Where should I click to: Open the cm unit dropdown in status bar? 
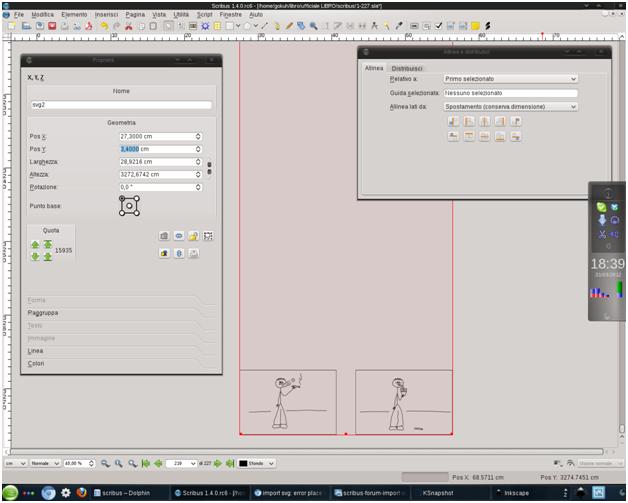pyautogui.click(x=16, y=463)
